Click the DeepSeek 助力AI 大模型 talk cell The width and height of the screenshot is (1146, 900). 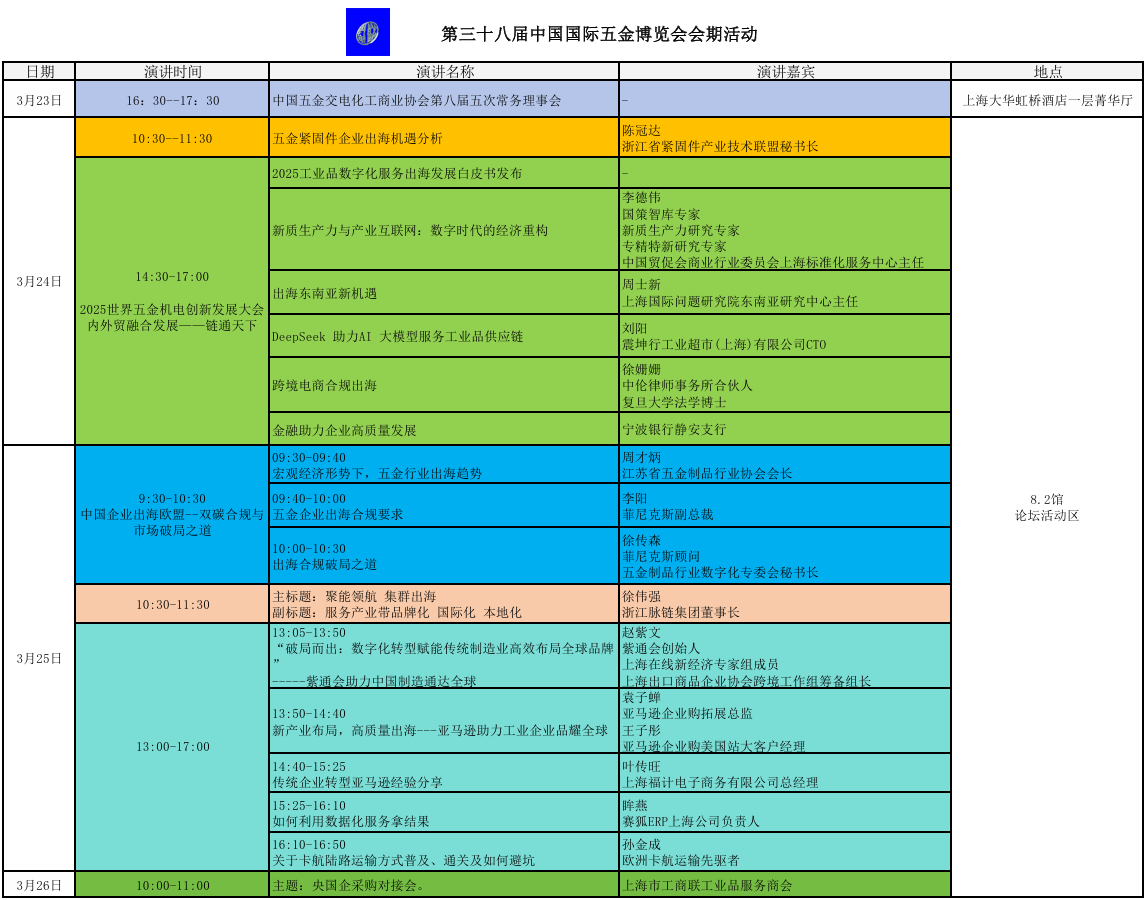[444, 336]
